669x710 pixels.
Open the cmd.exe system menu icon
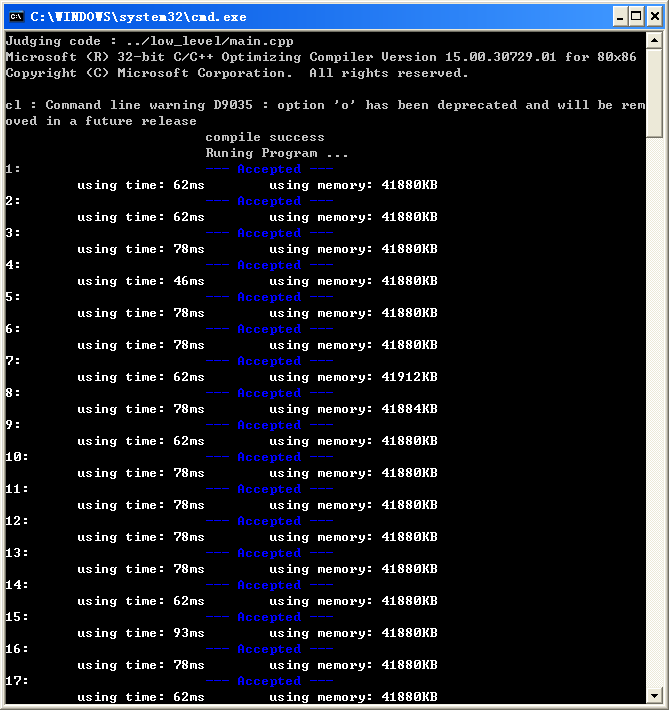[15, 16]
